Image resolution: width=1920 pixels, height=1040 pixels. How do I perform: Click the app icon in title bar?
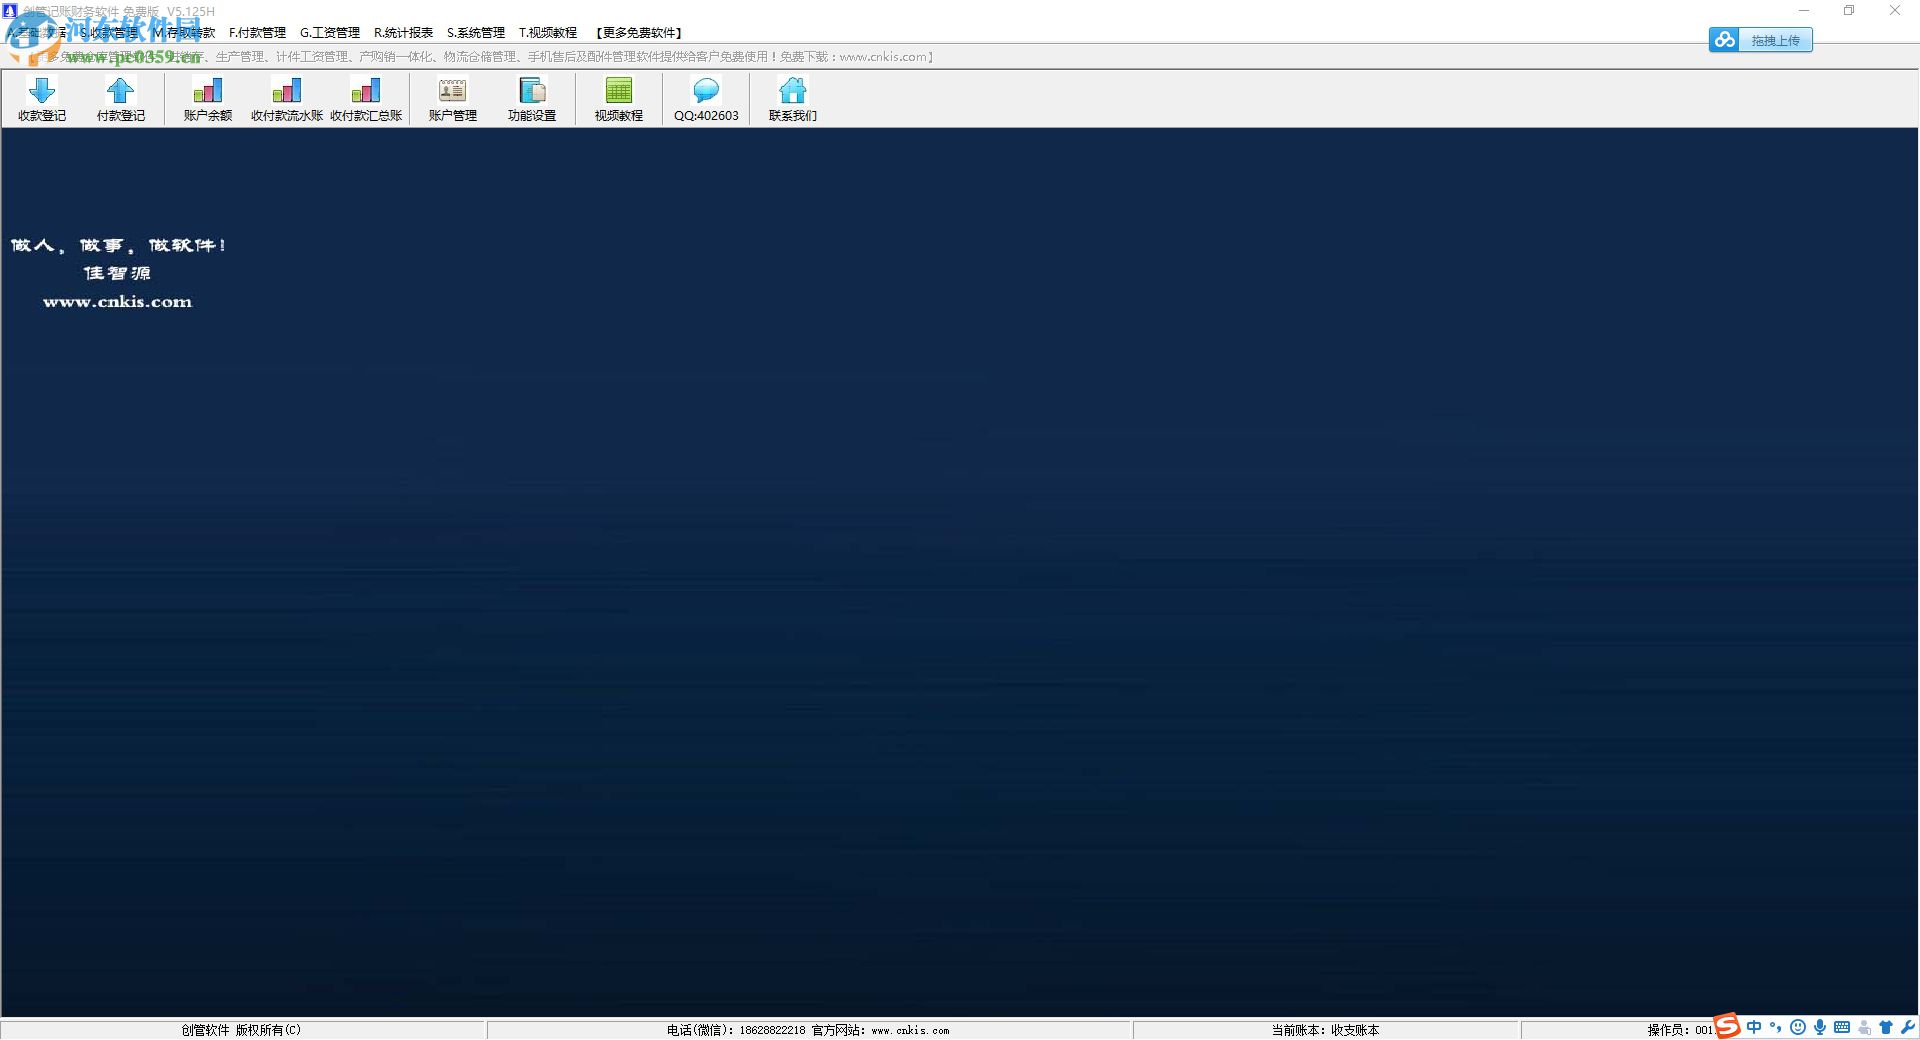[x=11, y=11]
